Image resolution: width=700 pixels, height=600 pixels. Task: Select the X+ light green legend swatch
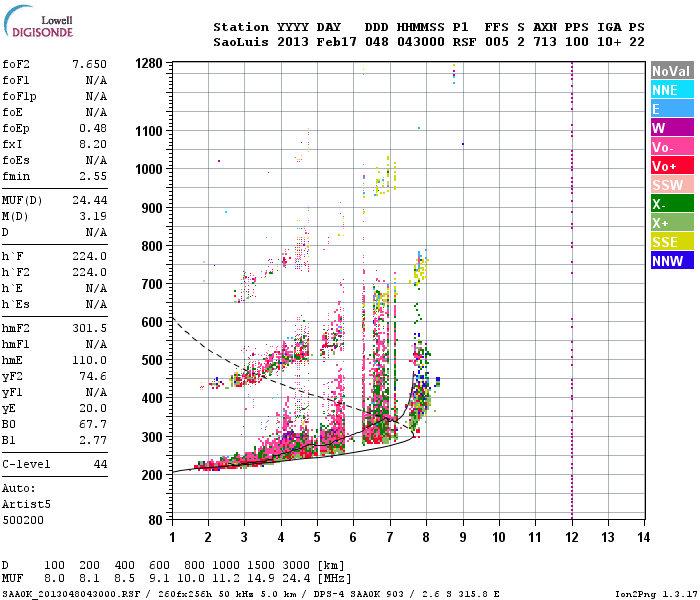tap(672, 223)
